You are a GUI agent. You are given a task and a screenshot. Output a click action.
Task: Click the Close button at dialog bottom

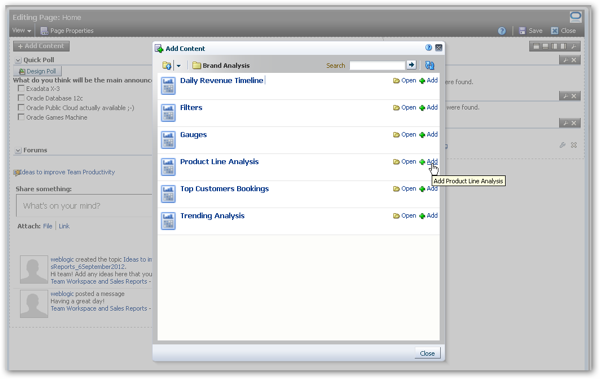coord(427,353)
